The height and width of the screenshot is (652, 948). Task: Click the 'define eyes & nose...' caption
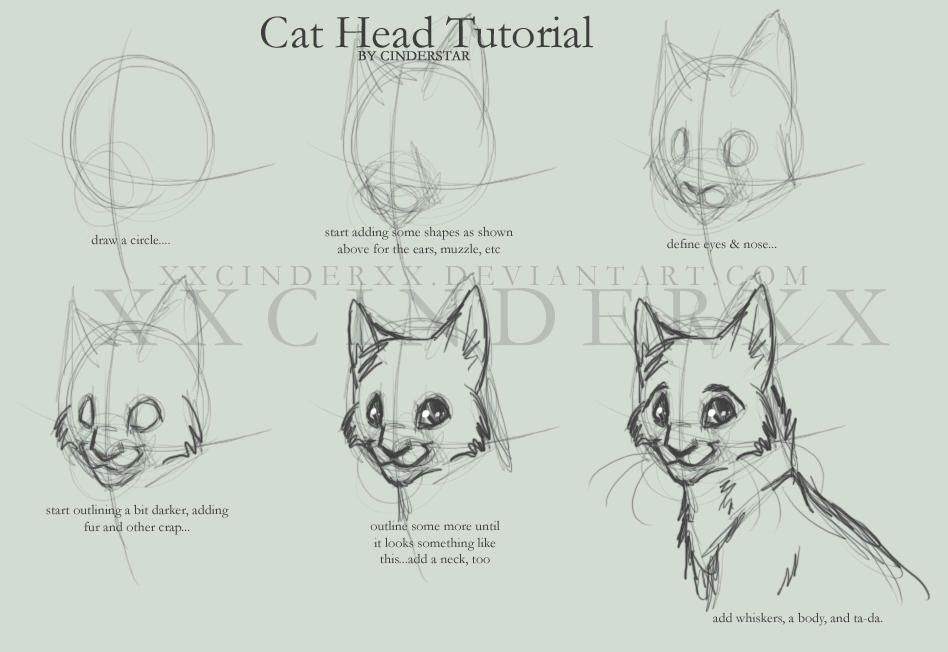click(x=721, y=244)
